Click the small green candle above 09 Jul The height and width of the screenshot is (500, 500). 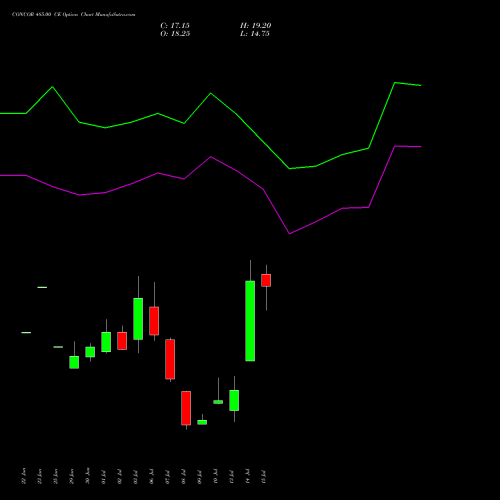(x=202, y=422)
